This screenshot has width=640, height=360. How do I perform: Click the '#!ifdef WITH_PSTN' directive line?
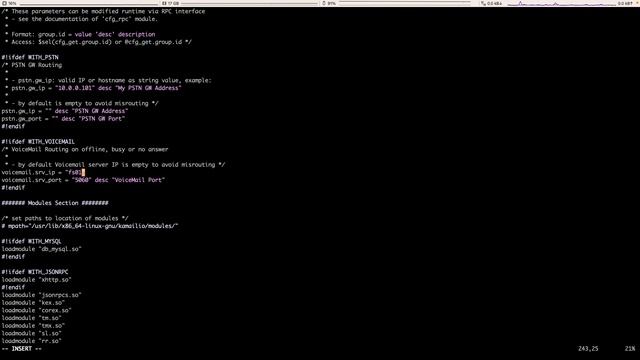coord(30,58)
